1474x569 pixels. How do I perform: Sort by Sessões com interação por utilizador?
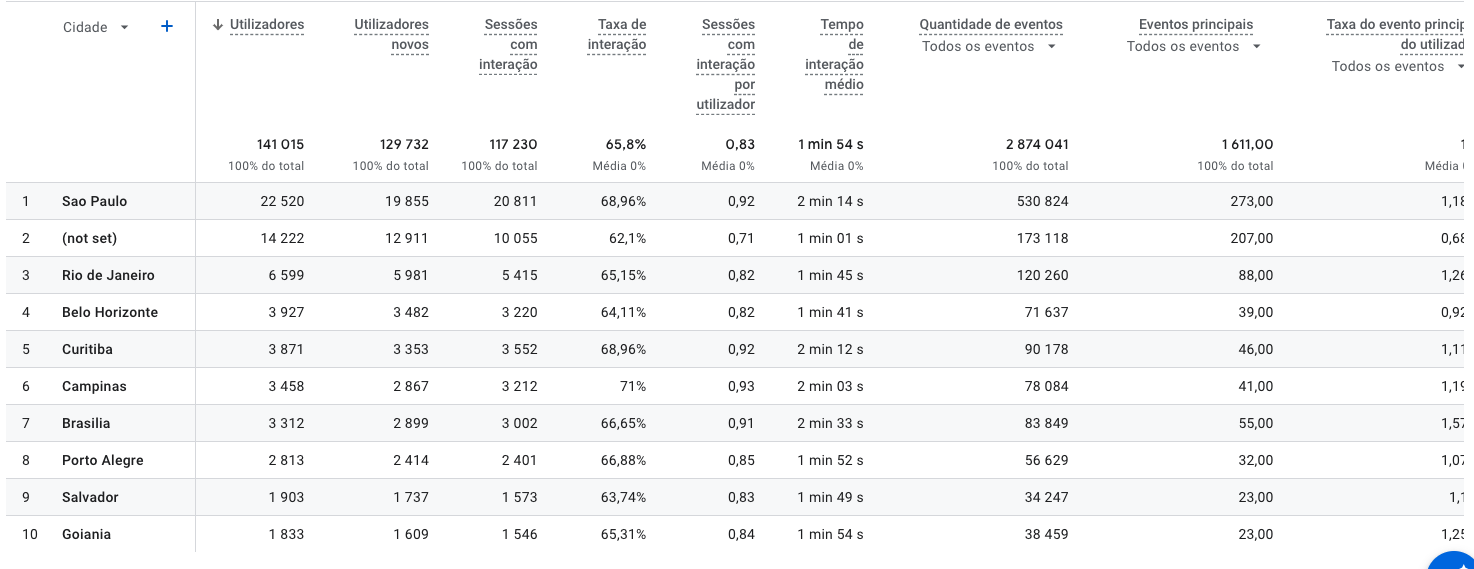[x=726, y=64]
